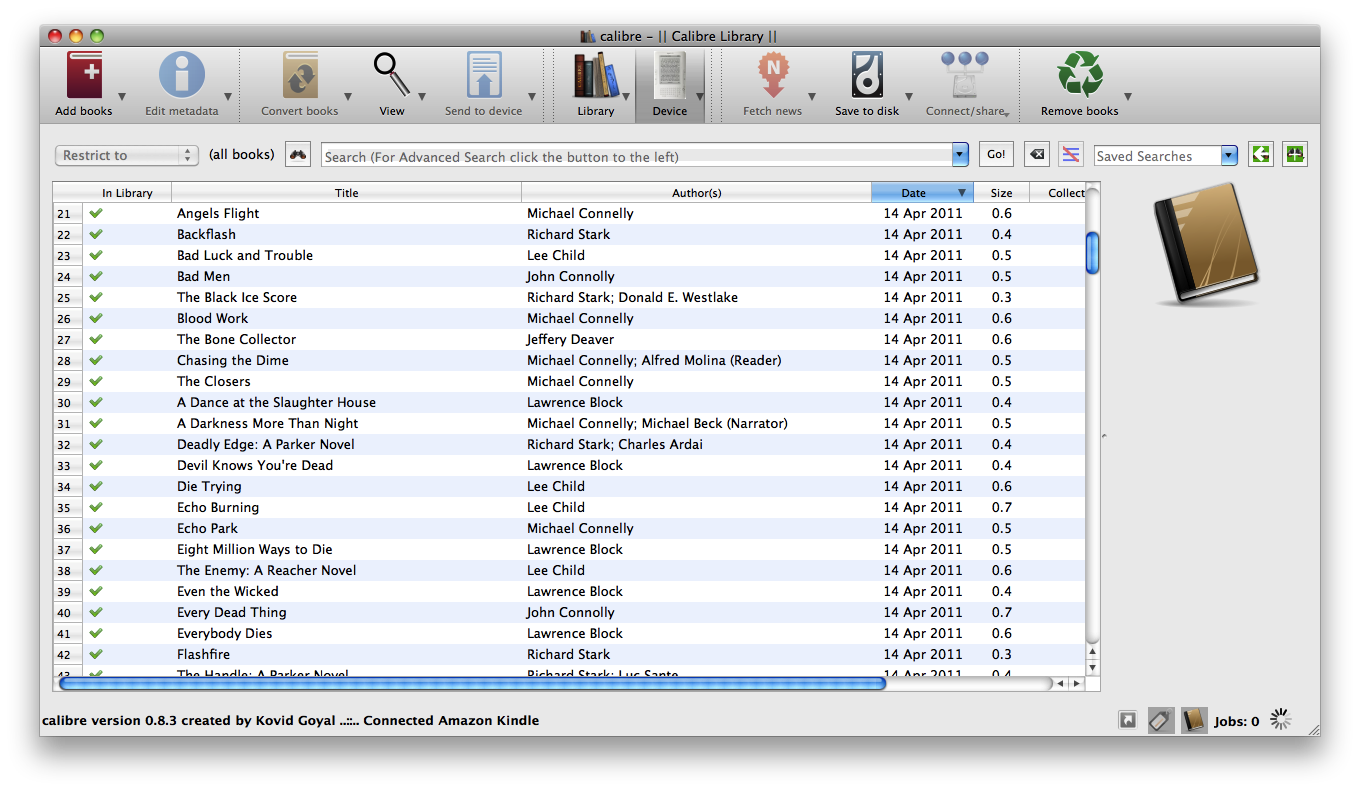Click the Remove books recycle icon
The height and width of the screenshot is (791, 1360).
tap(1079, 77)
